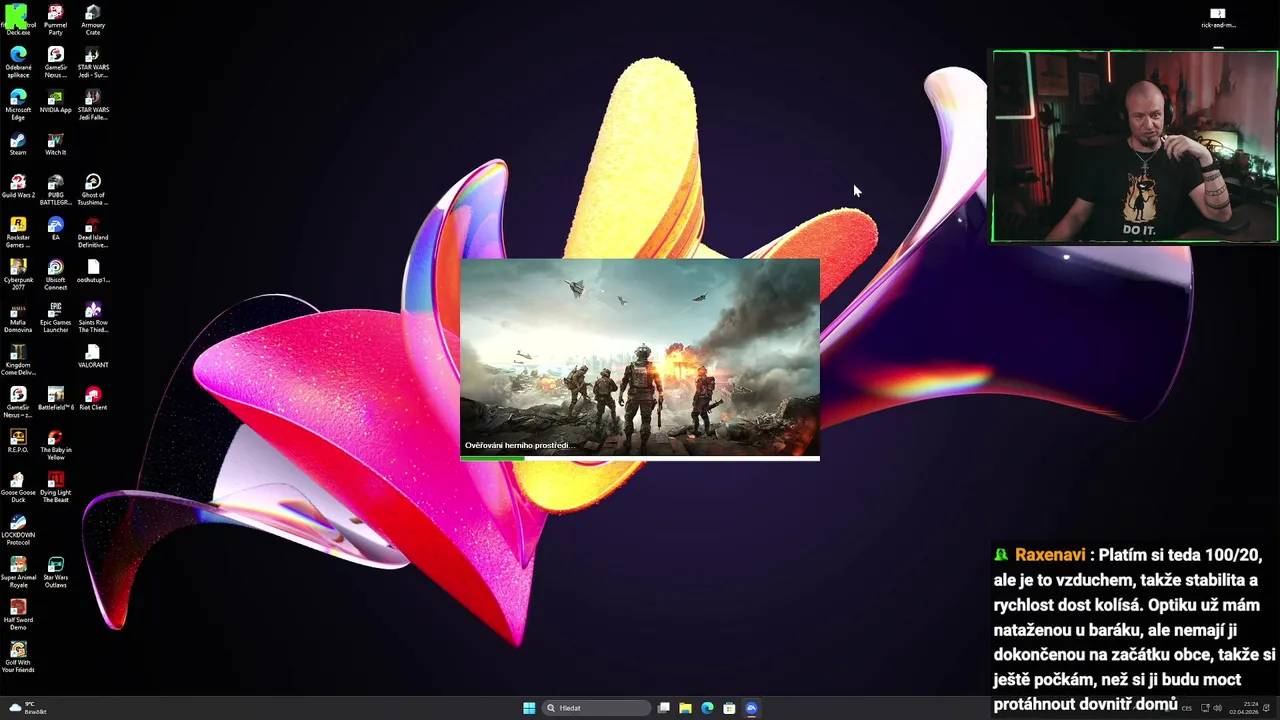Click the active game launcher taskbar icon
The image size is (1280, 720).
pyautogui.click(x=751, y=708)
